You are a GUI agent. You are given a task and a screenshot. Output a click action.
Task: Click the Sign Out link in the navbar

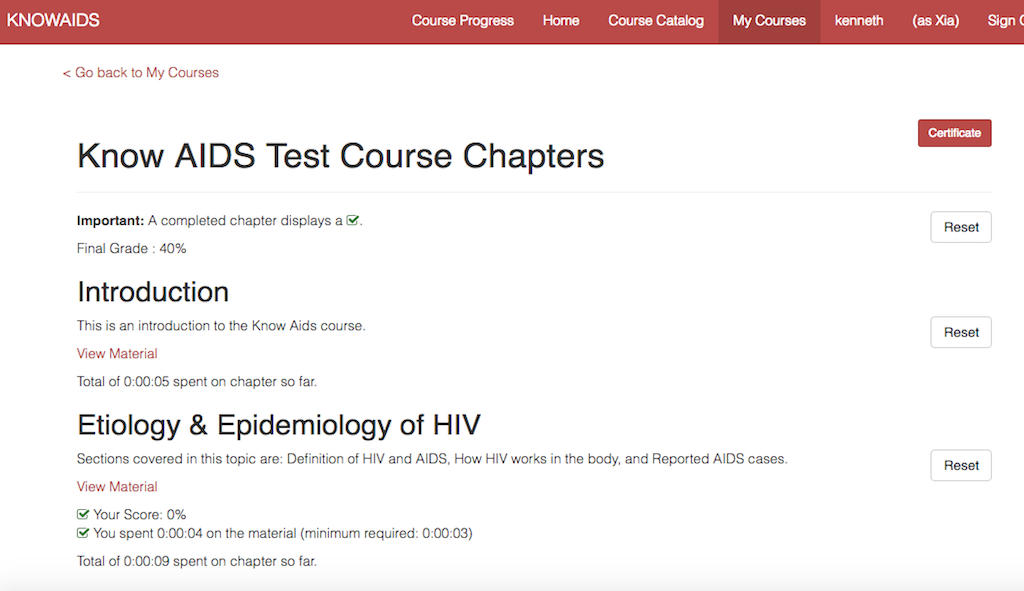click(x=1006, y=21)
